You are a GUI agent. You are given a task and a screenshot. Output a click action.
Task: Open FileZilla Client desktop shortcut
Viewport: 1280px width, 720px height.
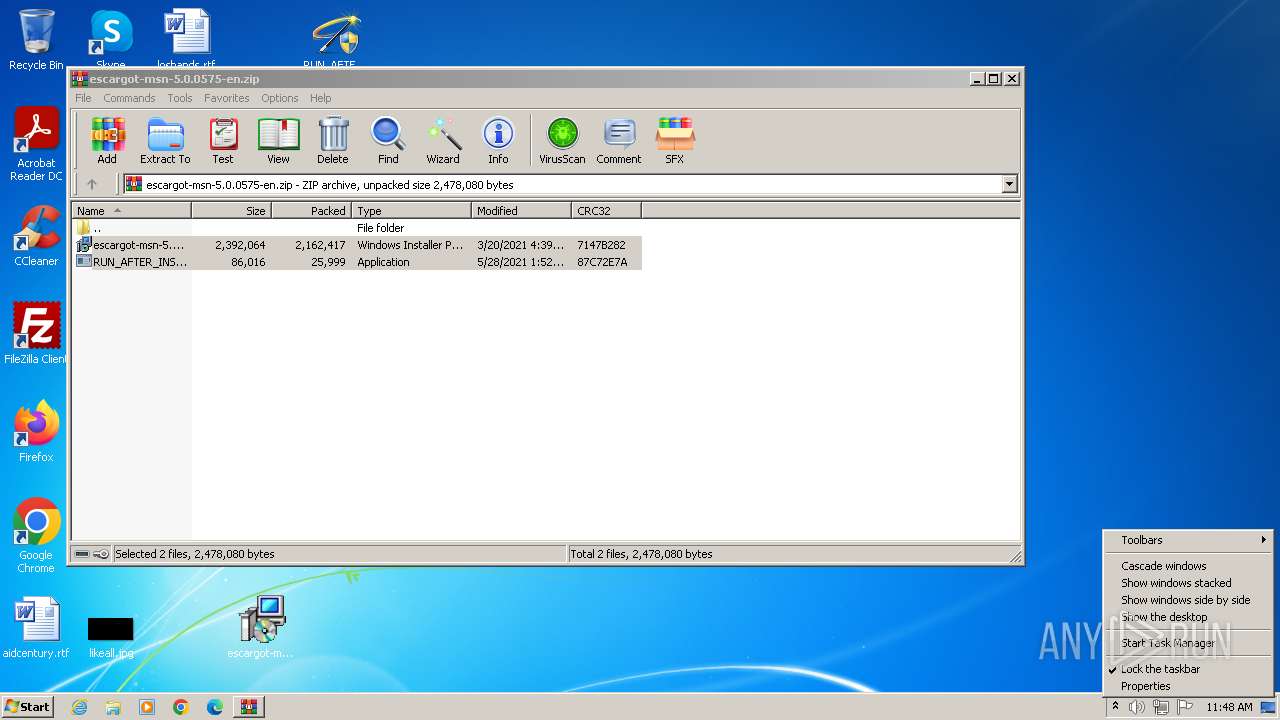point(36,334)
